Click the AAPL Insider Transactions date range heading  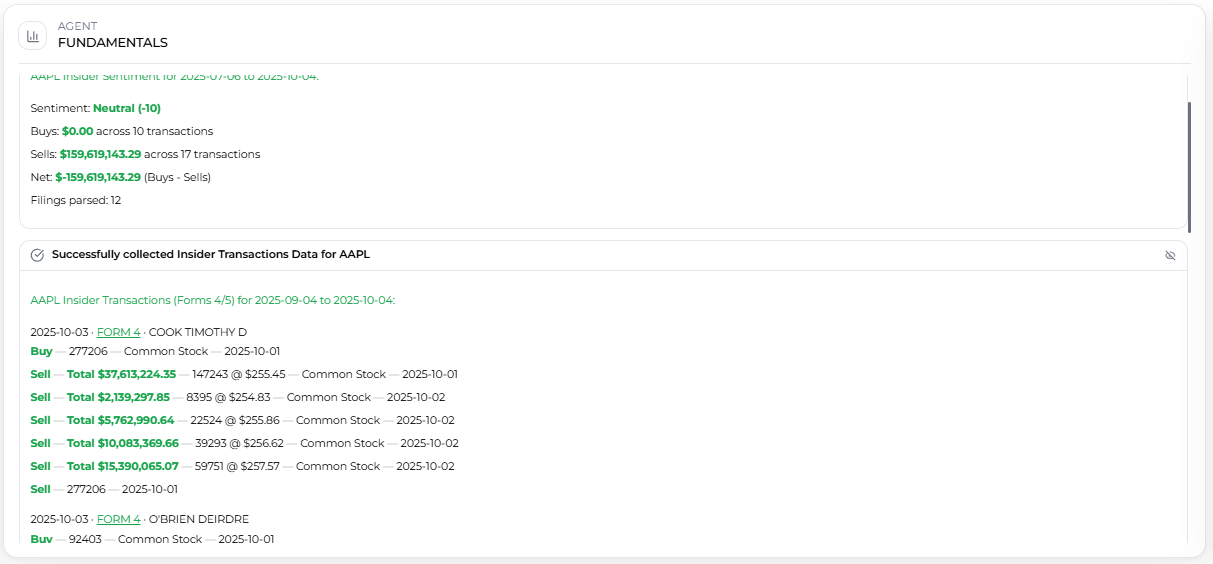pos(213,300)
